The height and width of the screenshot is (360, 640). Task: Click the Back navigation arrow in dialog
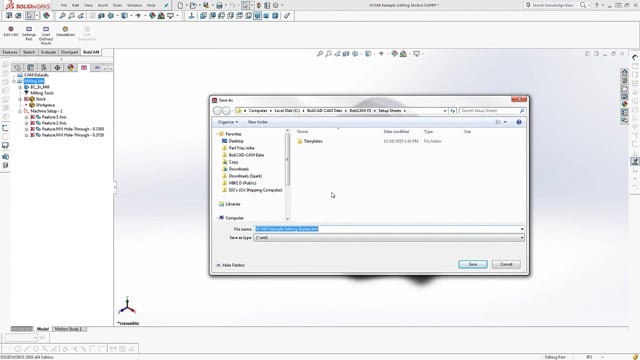coord(217,111)
